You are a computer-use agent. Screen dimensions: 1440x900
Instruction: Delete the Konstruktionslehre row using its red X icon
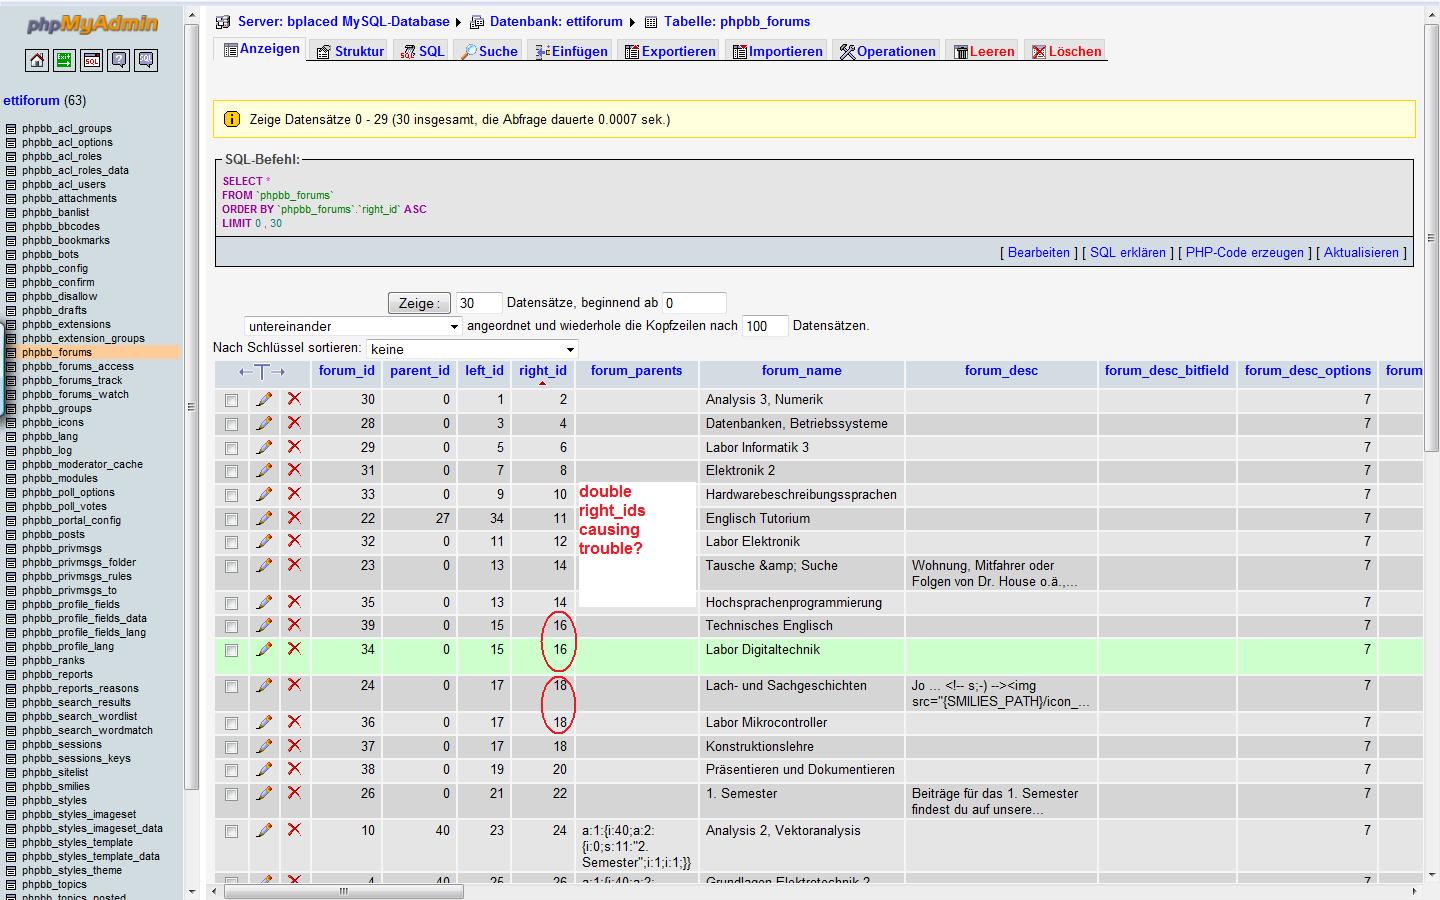point(294,746)
